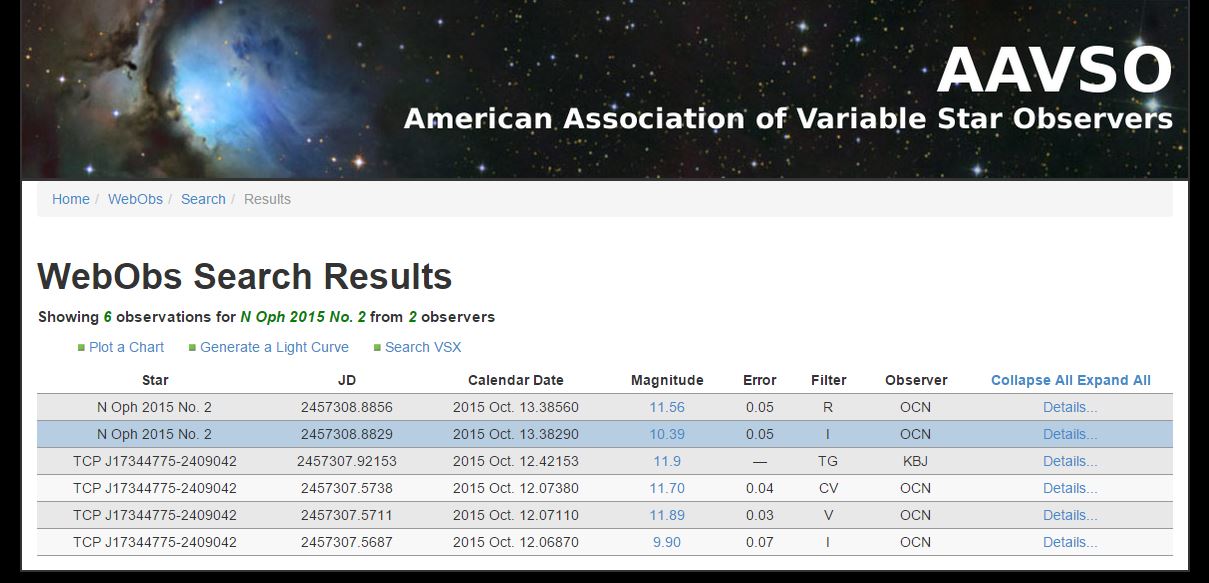Screen dimensions: 1209x583
Task: Click date 2015 Oct. 12.42153
Action: click(516, 461)
